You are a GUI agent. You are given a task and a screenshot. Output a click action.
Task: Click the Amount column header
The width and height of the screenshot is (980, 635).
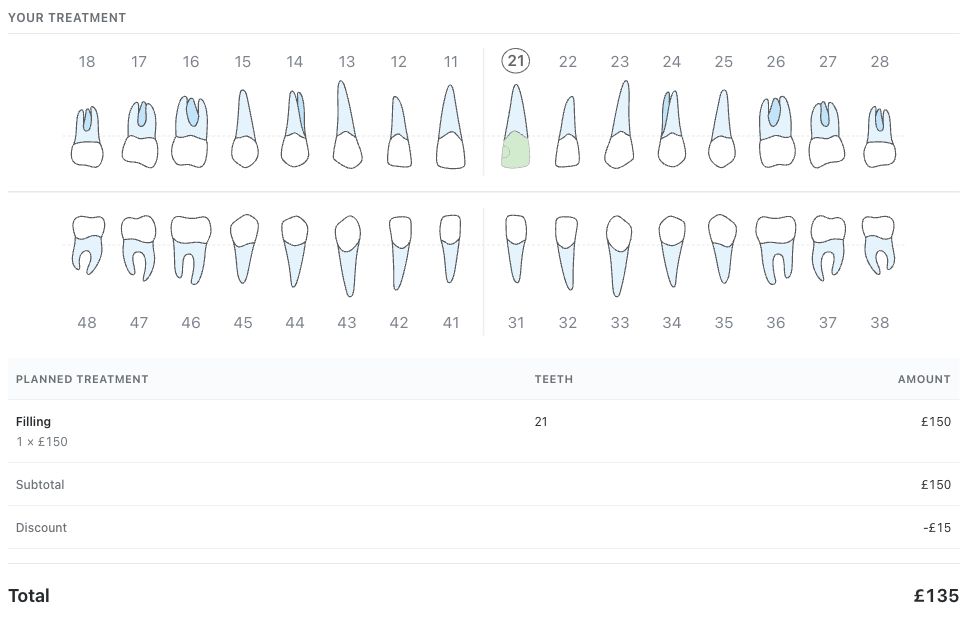[x=924, y=379]
